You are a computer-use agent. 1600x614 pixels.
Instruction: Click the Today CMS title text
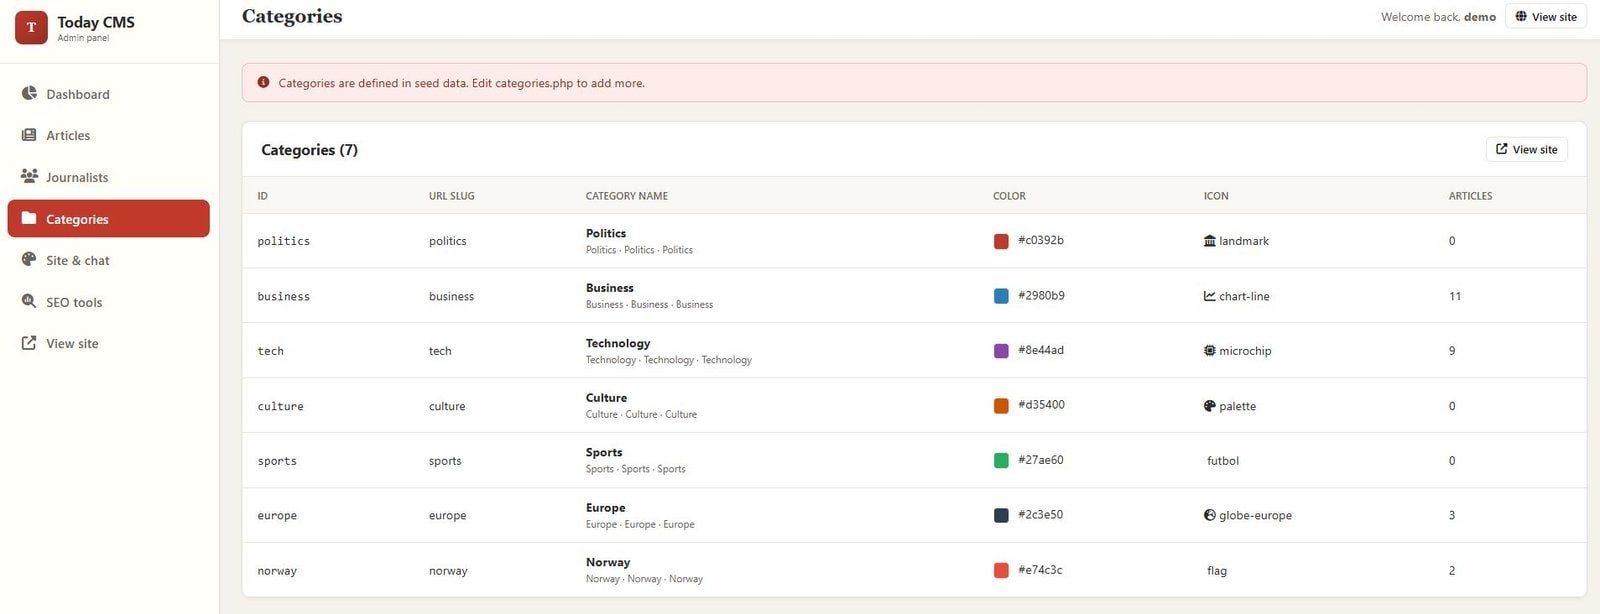pos(96,22)
